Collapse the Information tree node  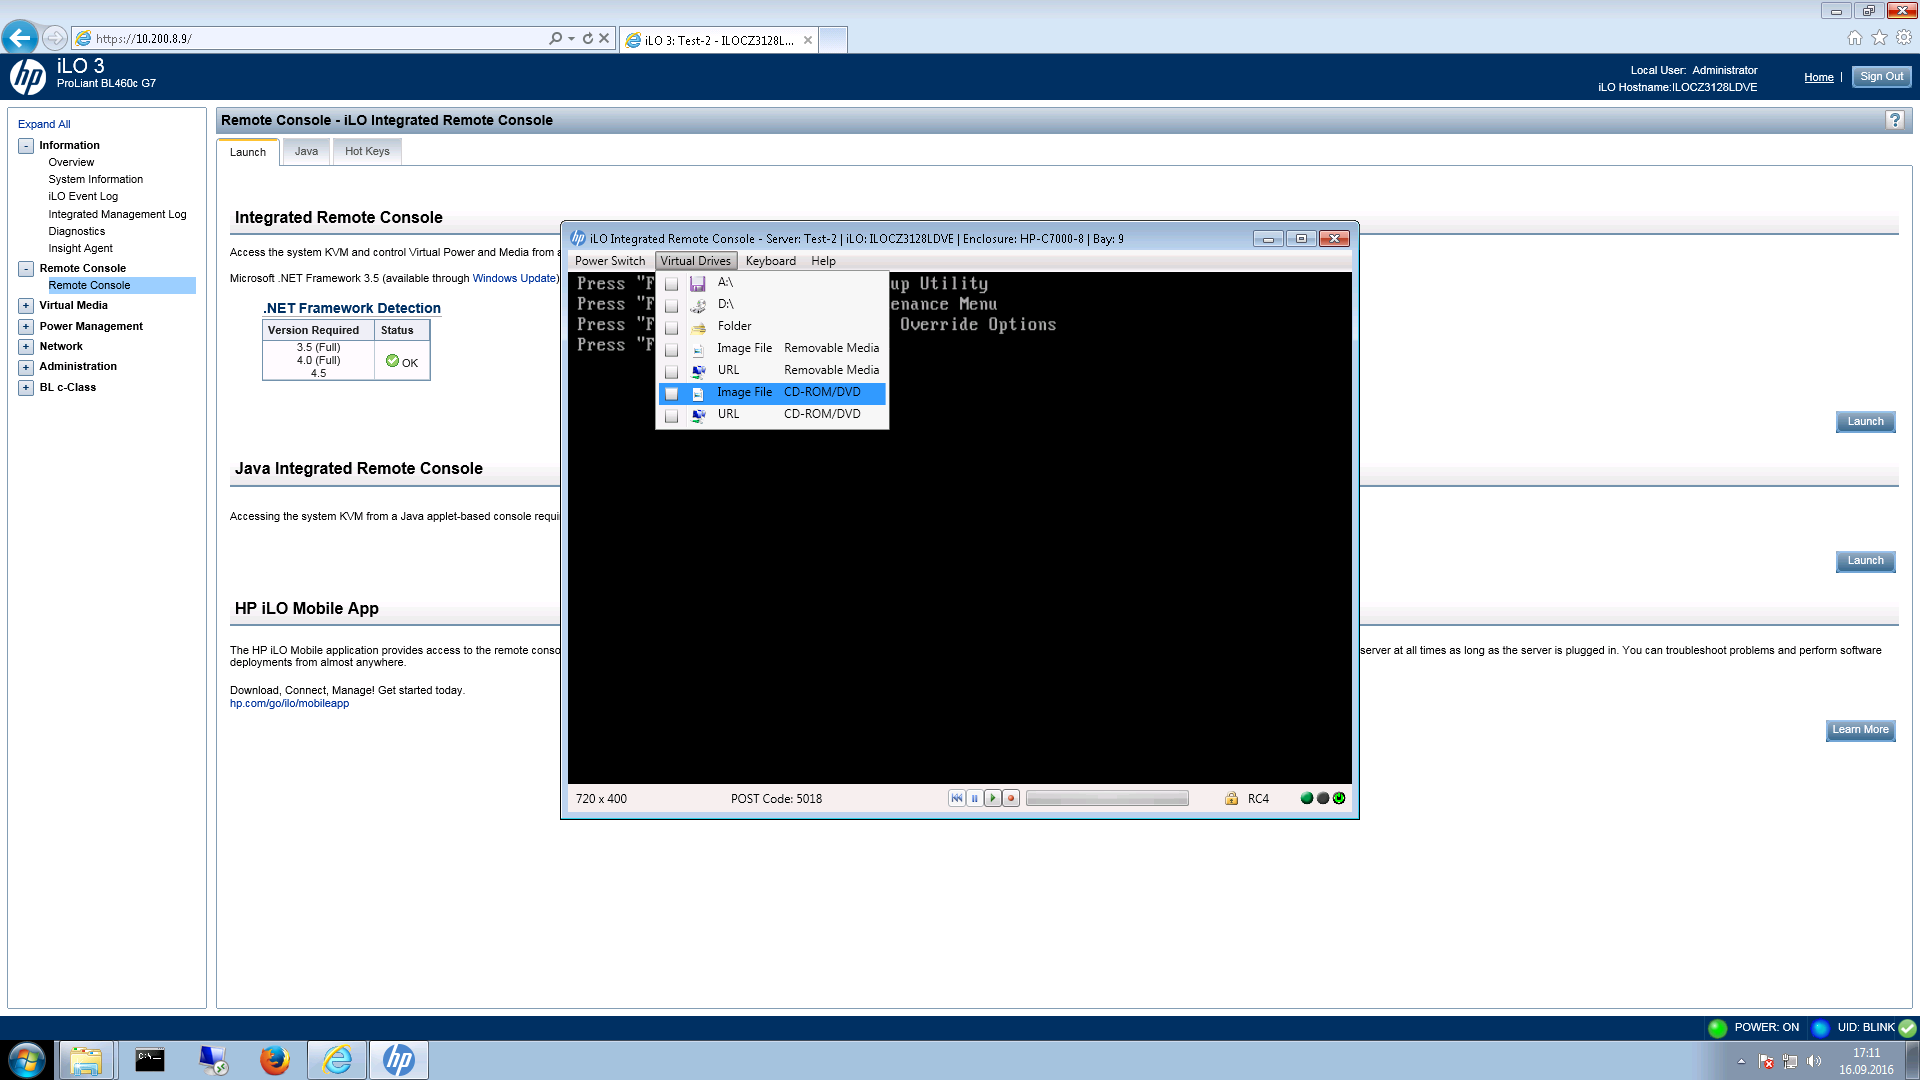26,146
